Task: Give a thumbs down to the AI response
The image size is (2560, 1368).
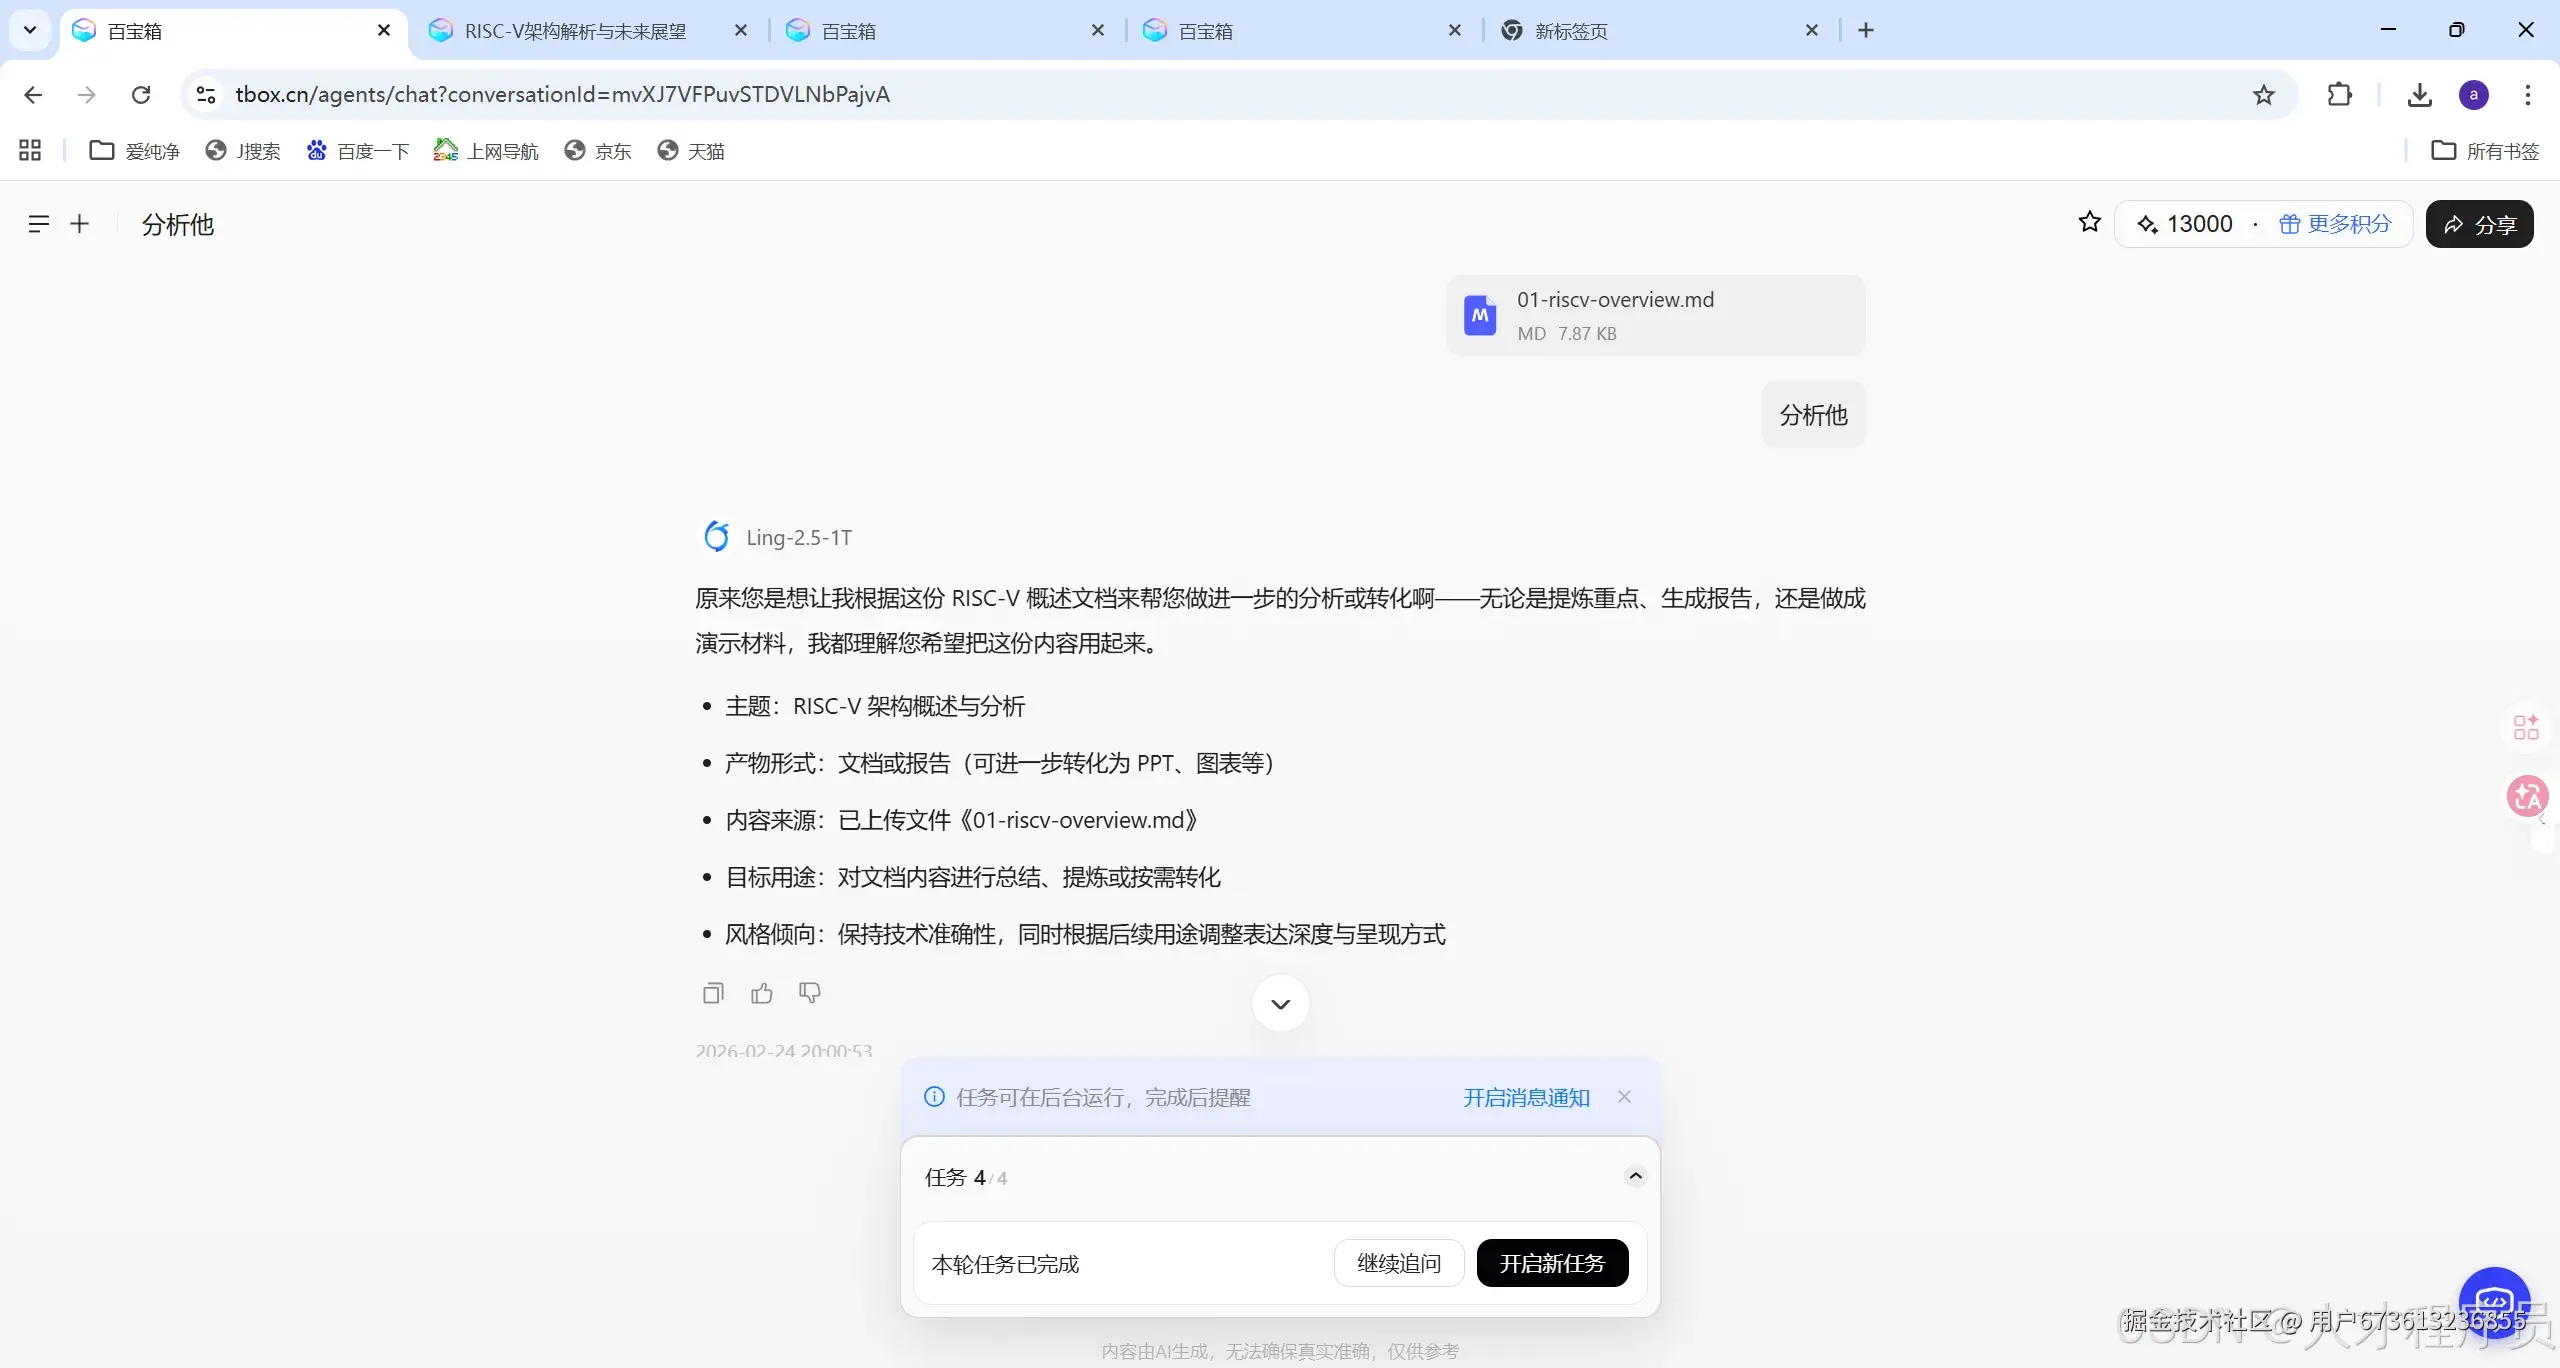Action: tap(809, 992)
